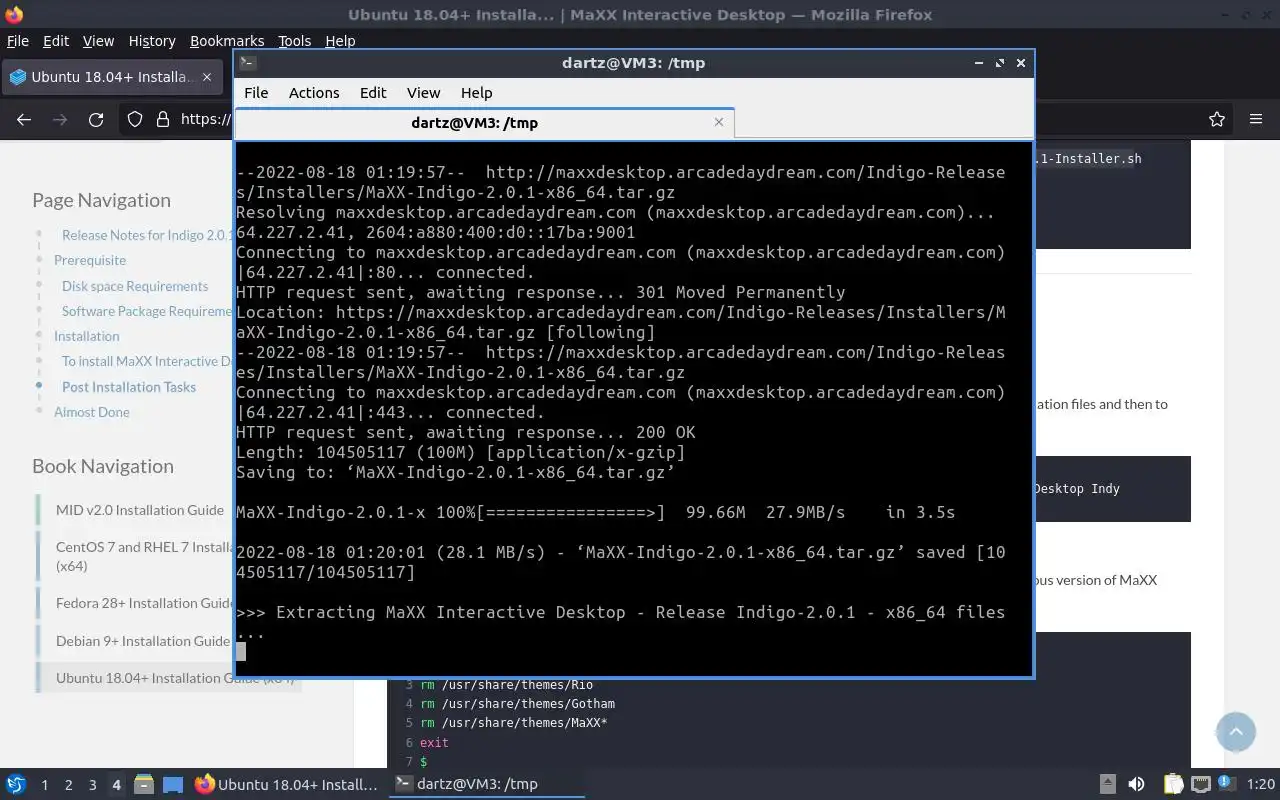Viewport: 1280px width, 800px height.
Task: Close the dartz@VM3: /tmp terminal tab
Action: coord(718,122)
